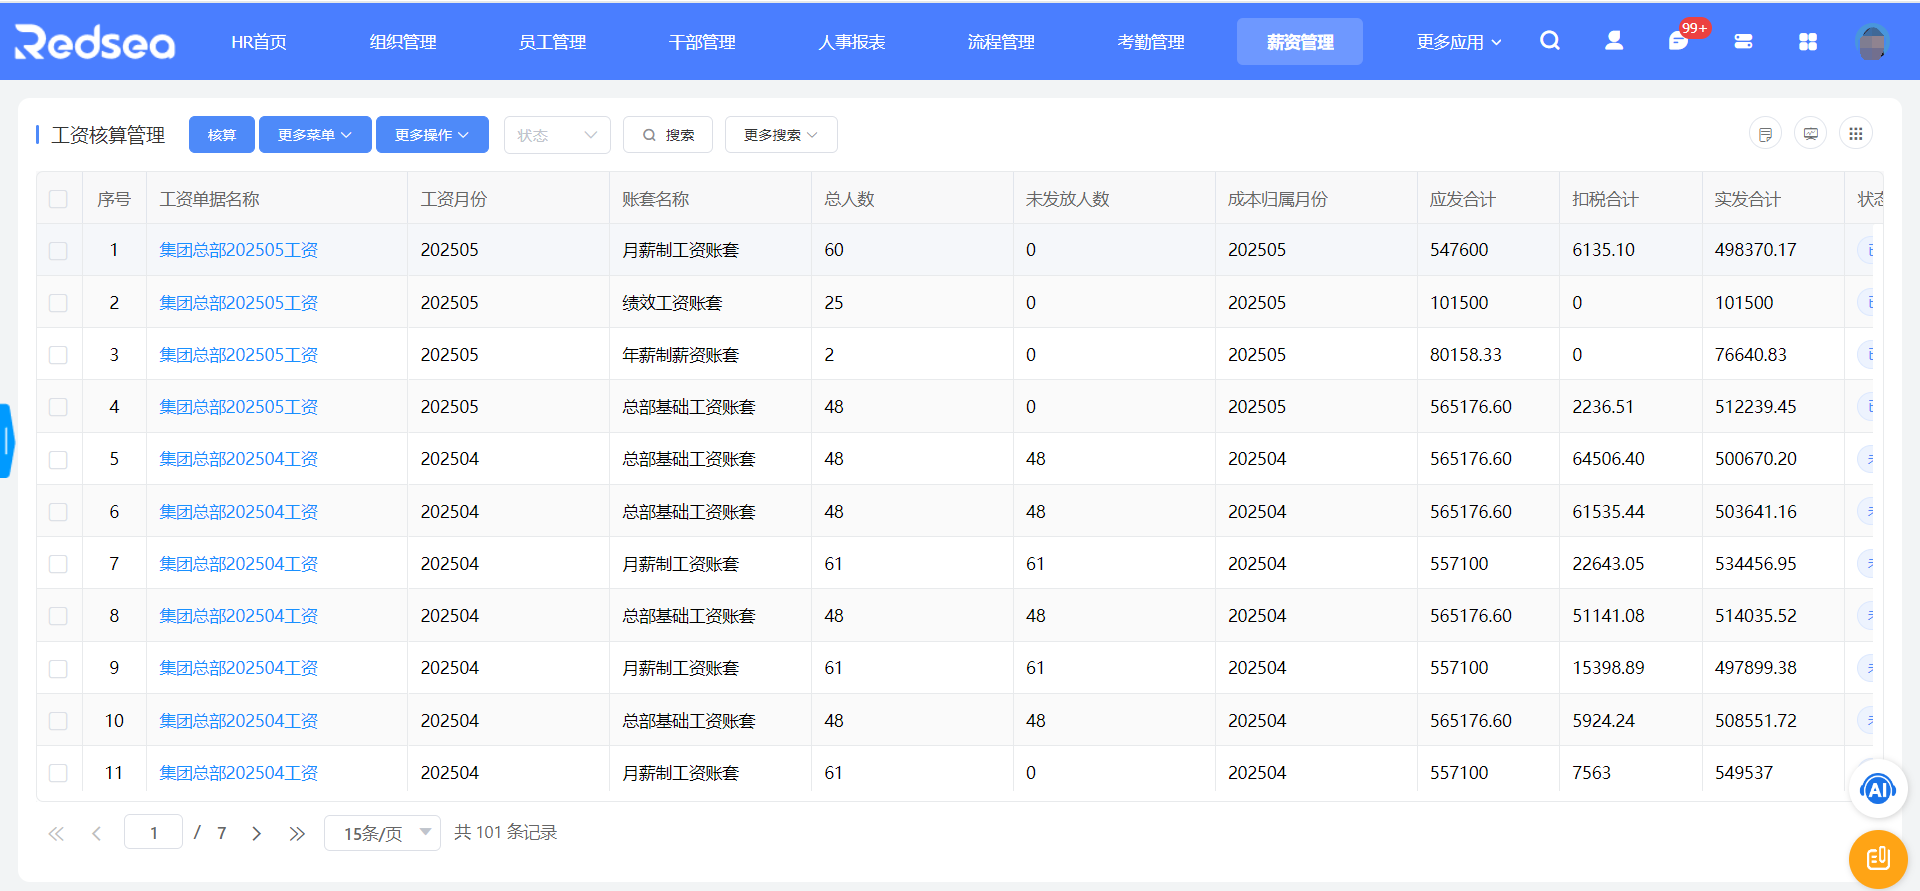The width and height of the screenshot is (1920, 891).
Task: Open the four-square apps icon
Action: pyautogui.click(x=1808, y=42)
